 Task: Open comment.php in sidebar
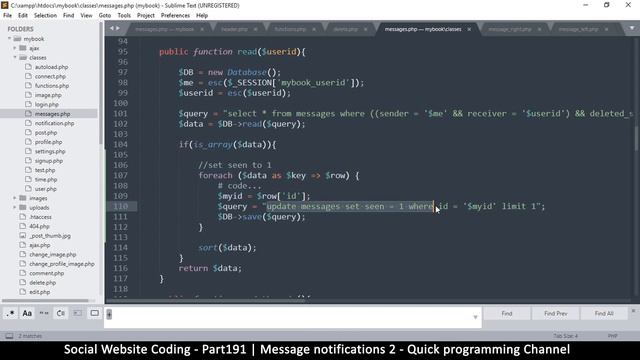(x=47, y=273)
